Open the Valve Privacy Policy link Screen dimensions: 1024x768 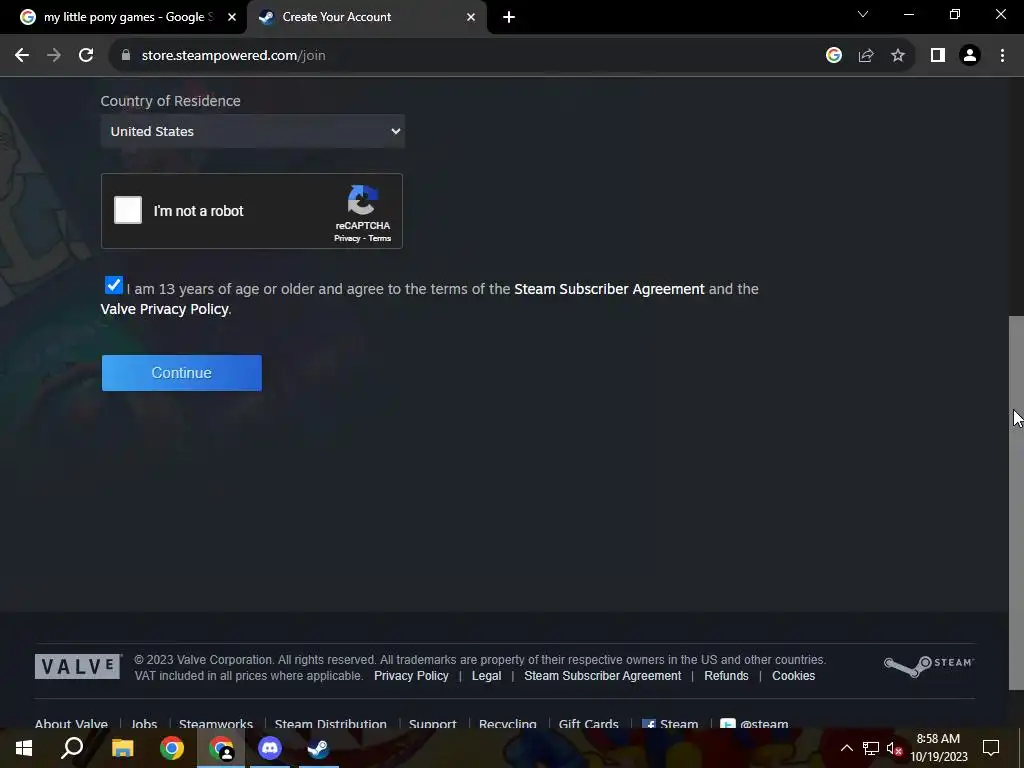[x=165, y=309]
